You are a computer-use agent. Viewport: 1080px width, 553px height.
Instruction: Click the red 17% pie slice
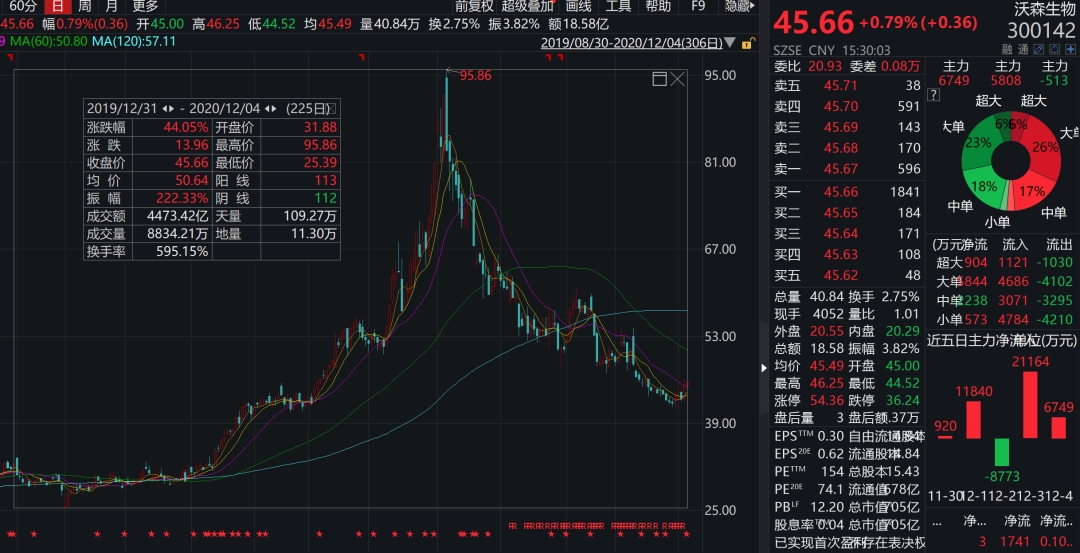tap(1031, 189)
